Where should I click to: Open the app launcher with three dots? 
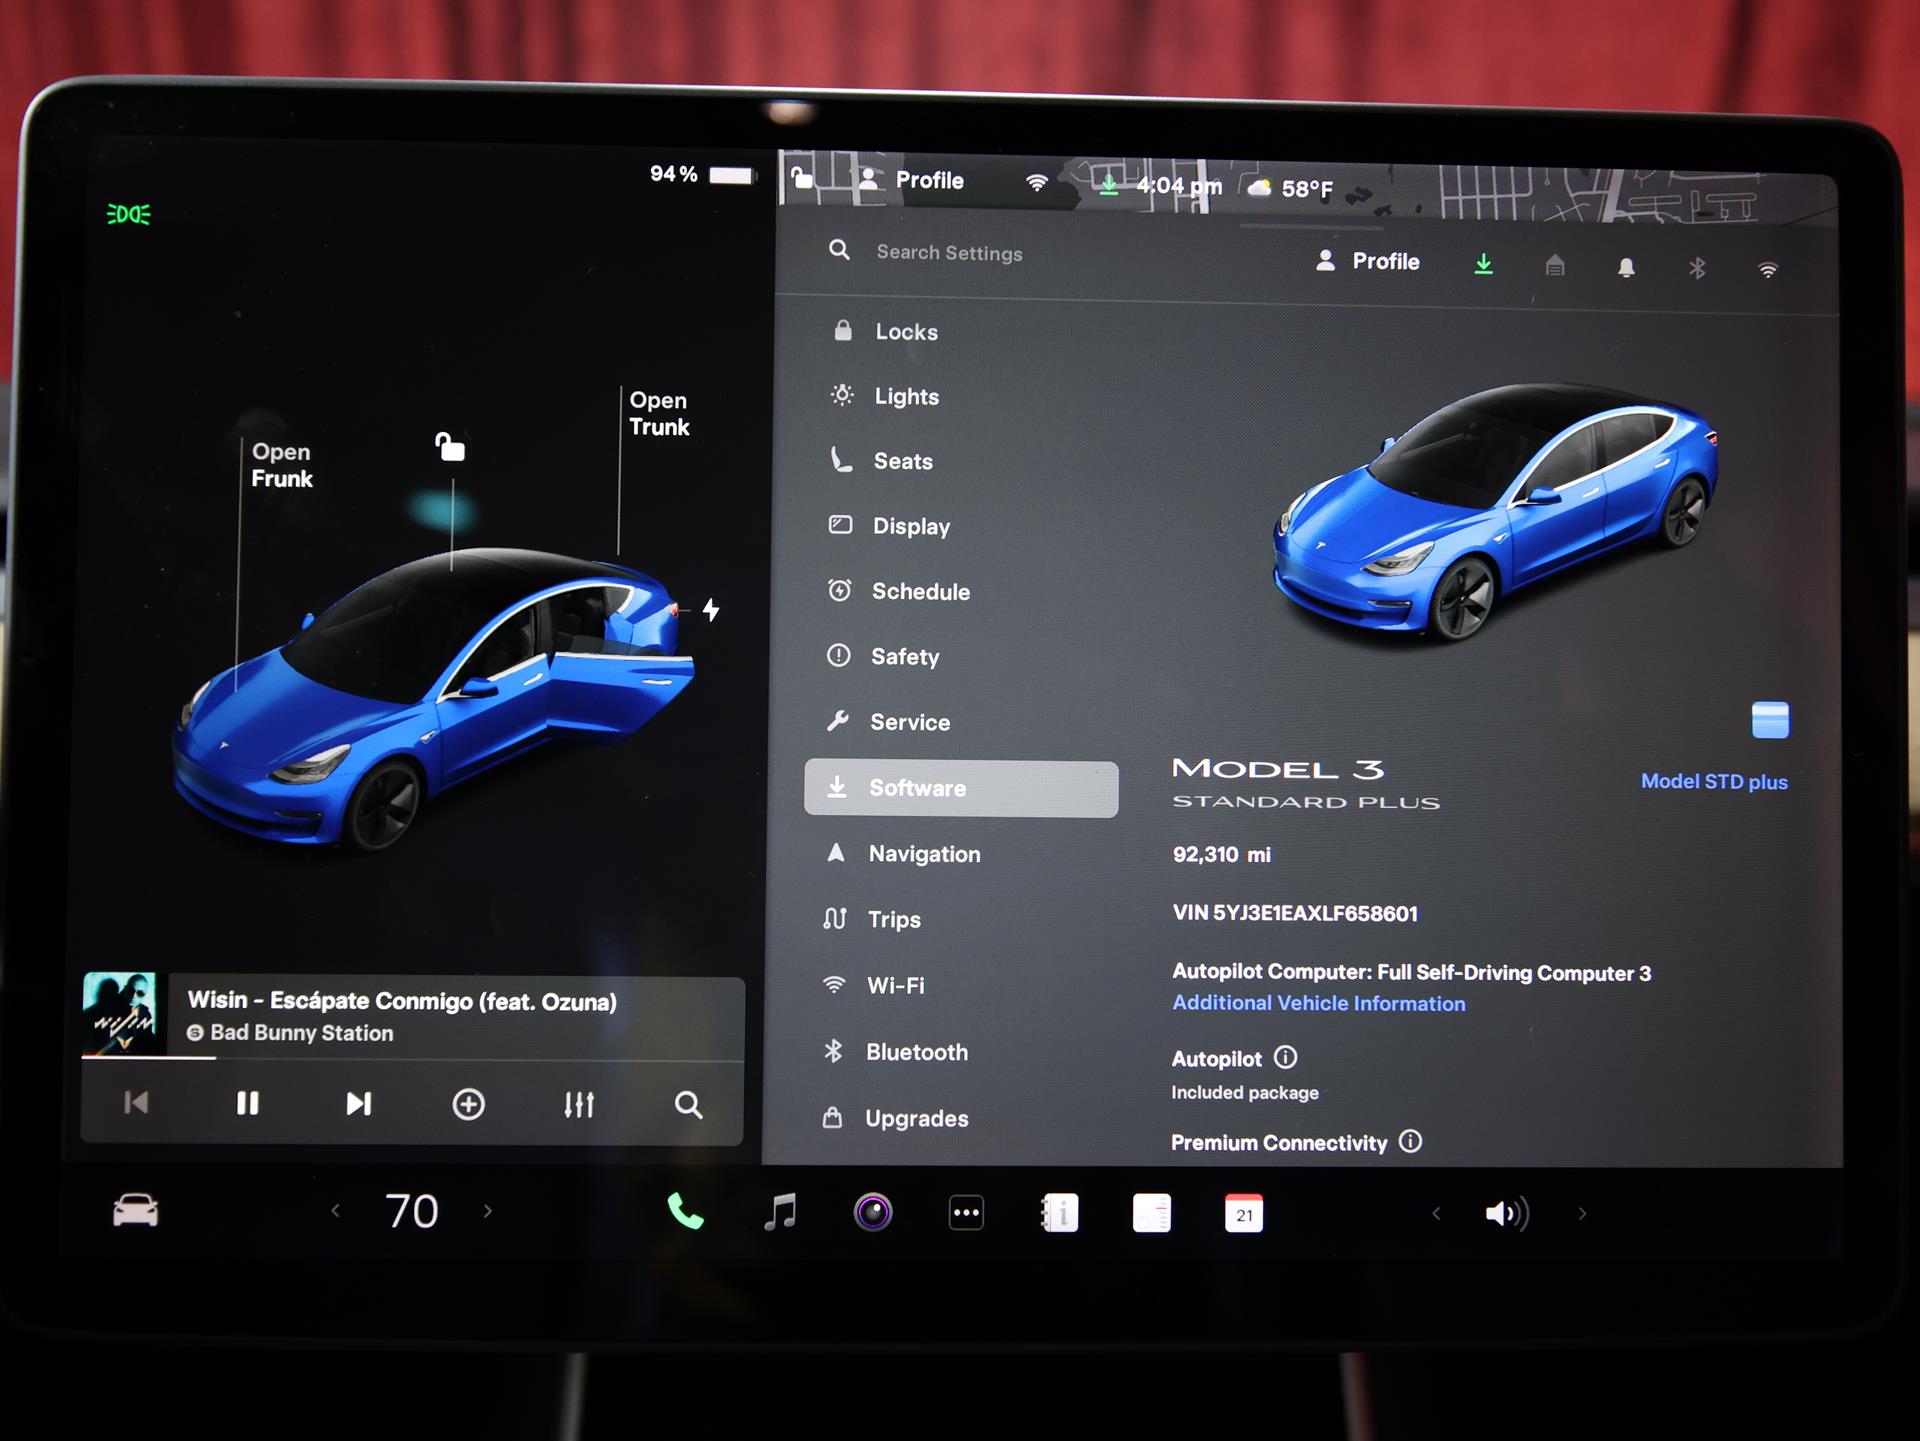(966, 1213)
